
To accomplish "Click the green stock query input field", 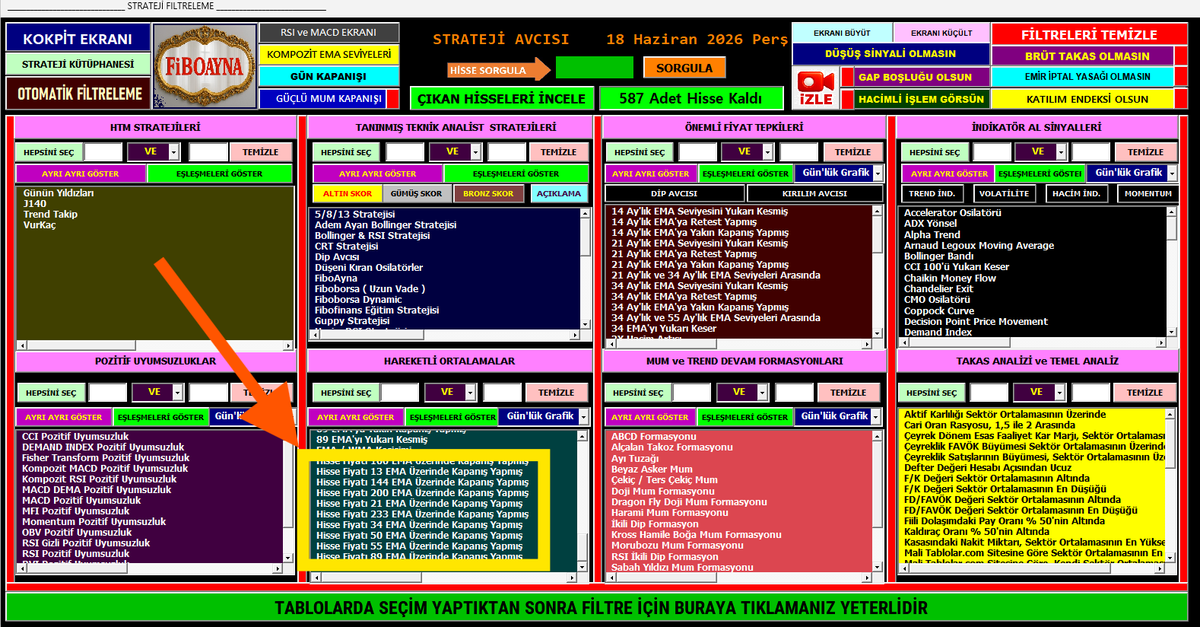I will click(595, 68).
